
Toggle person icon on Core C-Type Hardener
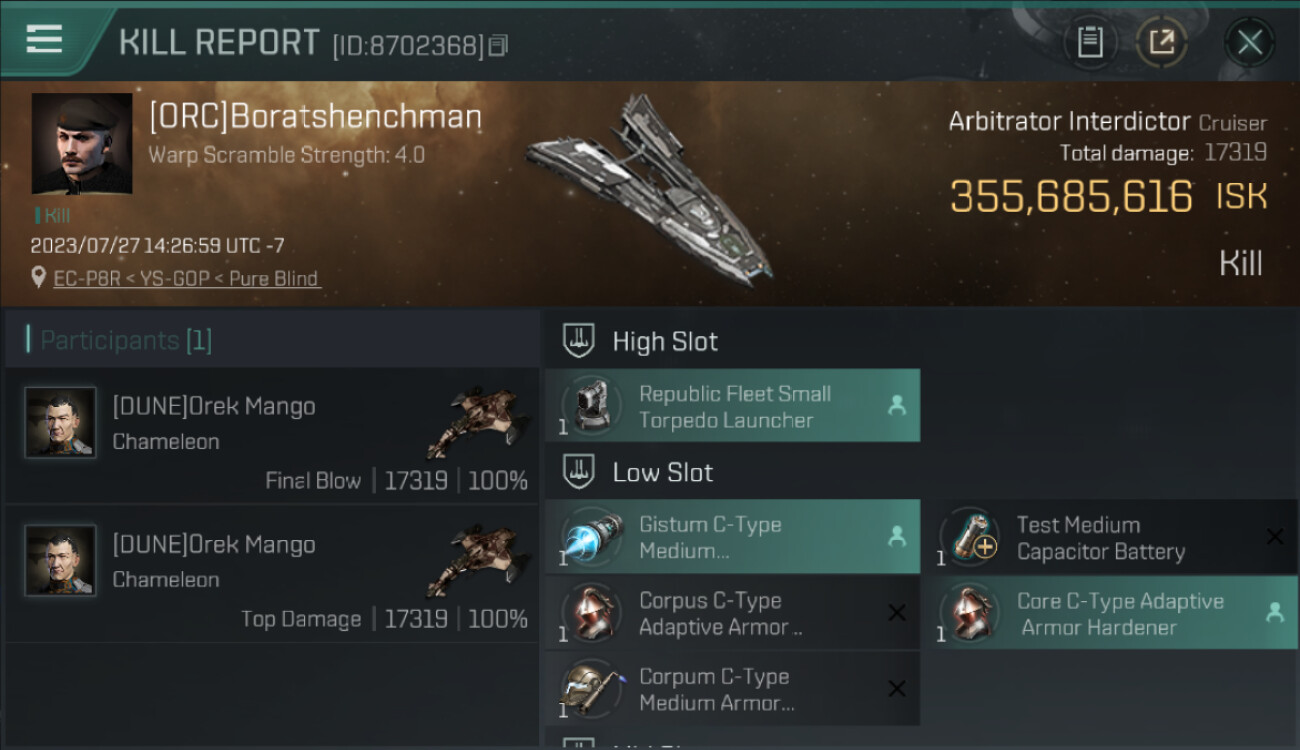[x=1274, y=613]
